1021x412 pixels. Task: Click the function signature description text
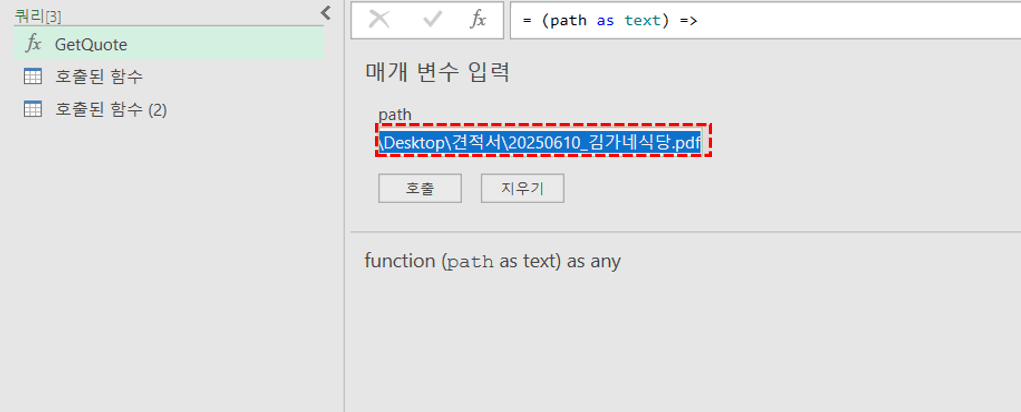point(493,261)
